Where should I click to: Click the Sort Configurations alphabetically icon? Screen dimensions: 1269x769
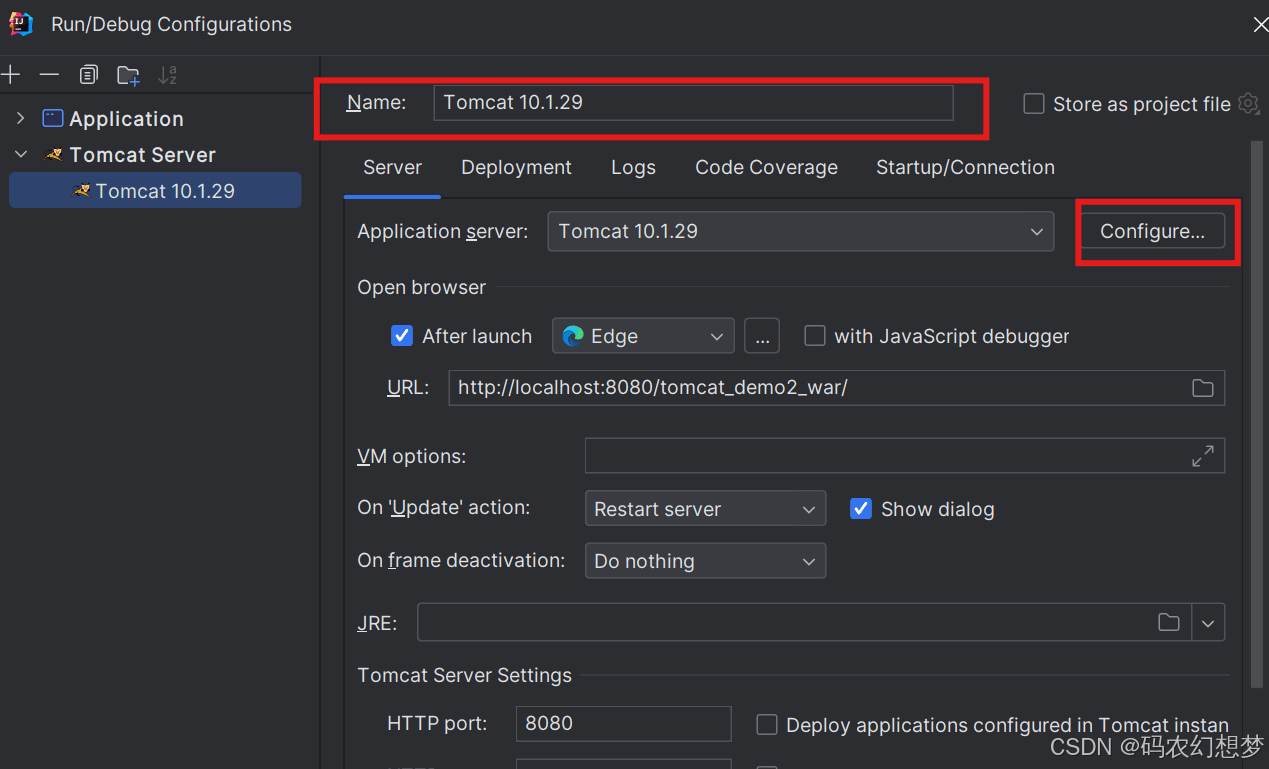pos(167,75)
